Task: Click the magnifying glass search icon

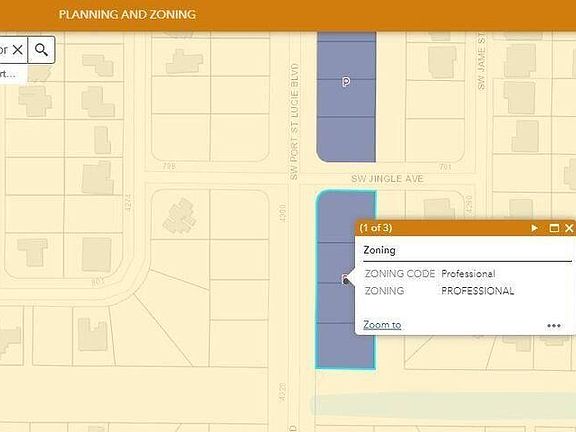Action: (x=42, y=50)
